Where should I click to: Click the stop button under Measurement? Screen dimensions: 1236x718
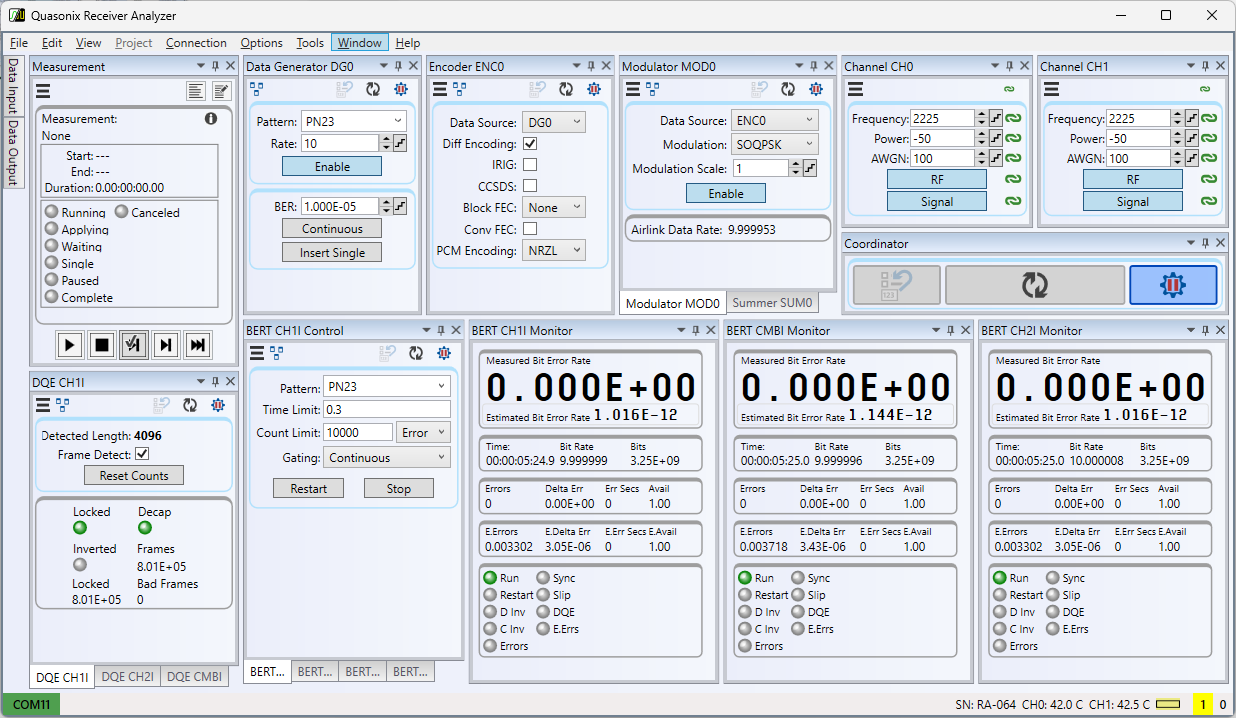pyautogui.click(x=101, y=345)
